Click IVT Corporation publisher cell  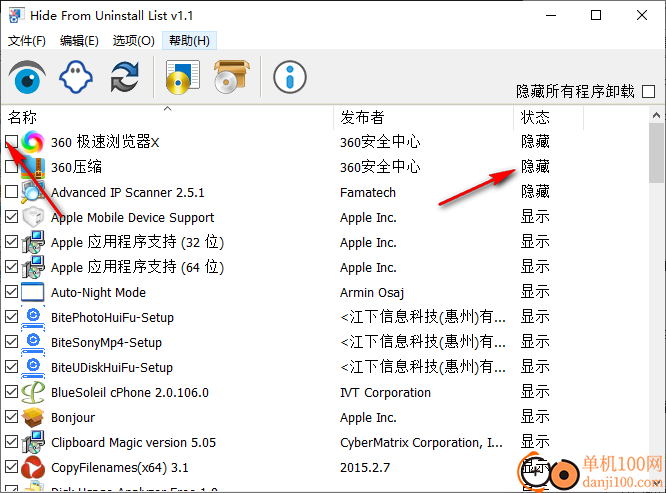(x=385, y=393)
